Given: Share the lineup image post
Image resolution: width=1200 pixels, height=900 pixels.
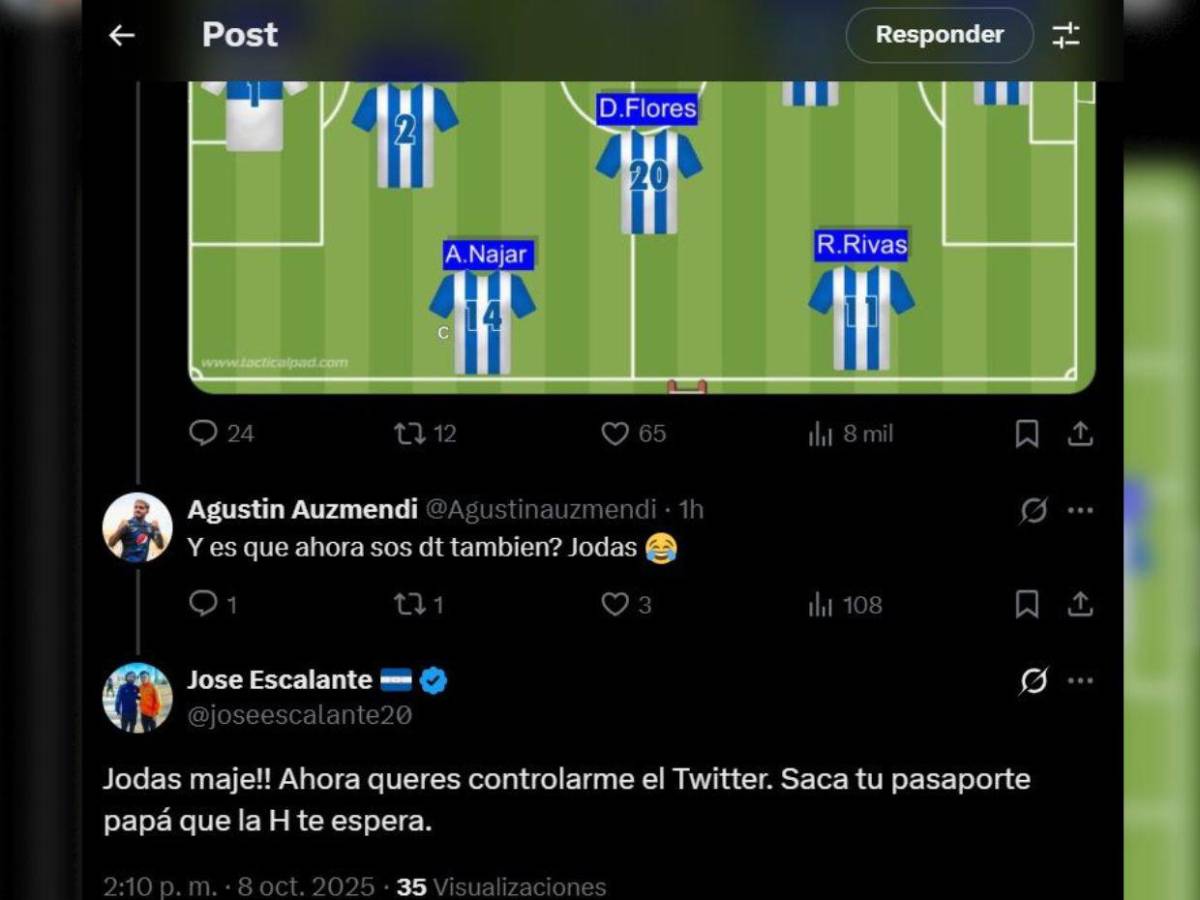Looking at the screenshot, I should coord(1080,433).
